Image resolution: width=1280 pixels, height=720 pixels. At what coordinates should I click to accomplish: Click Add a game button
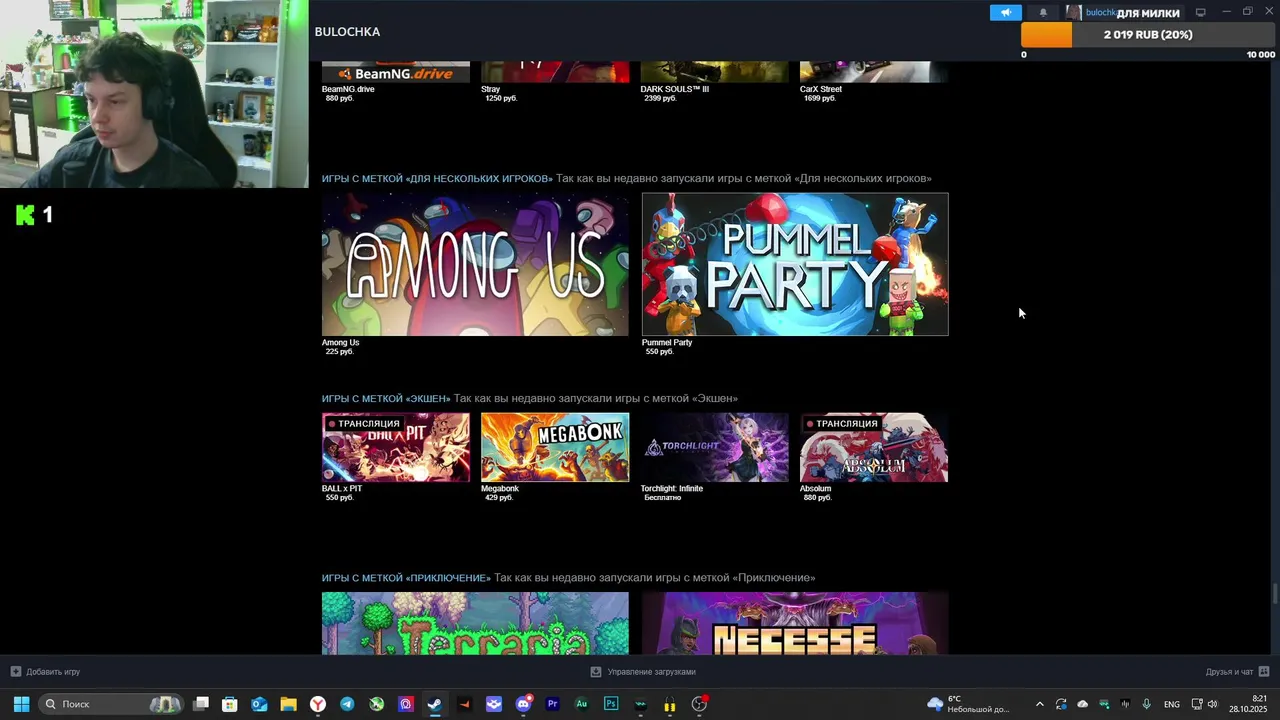45,672
